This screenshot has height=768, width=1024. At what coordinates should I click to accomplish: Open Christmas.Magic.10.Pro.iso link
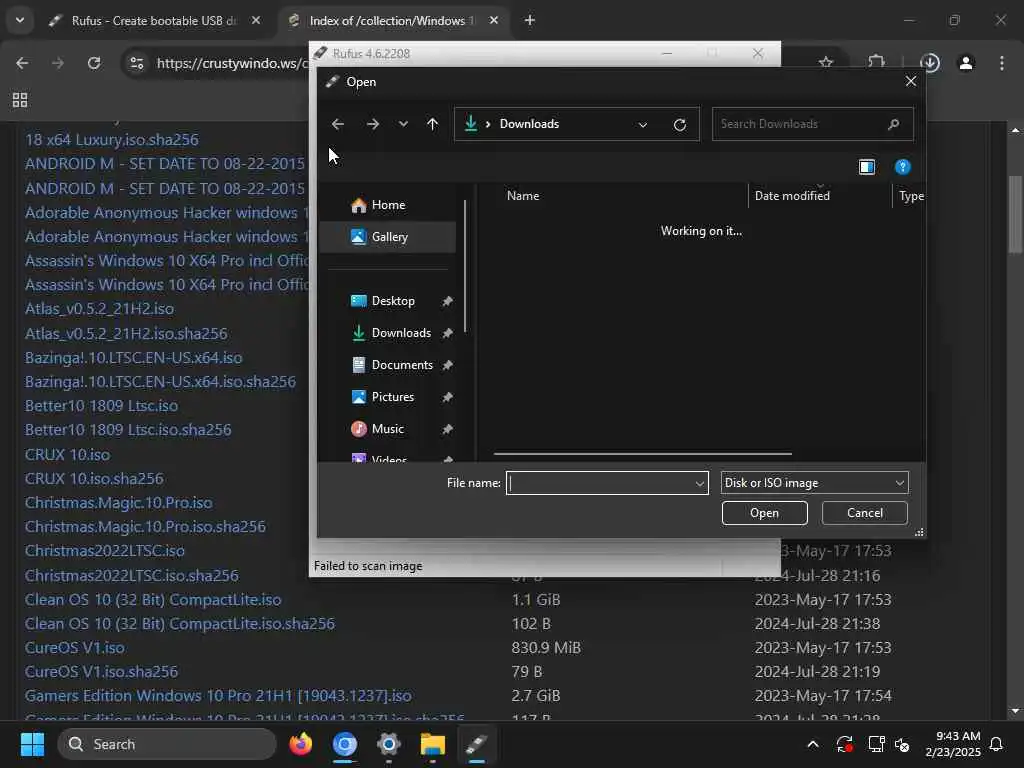click(118, 503)
